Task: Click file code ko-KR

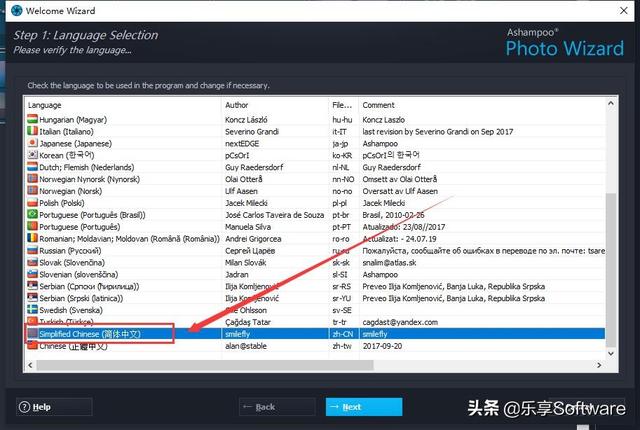Action: tap(342, 155)
